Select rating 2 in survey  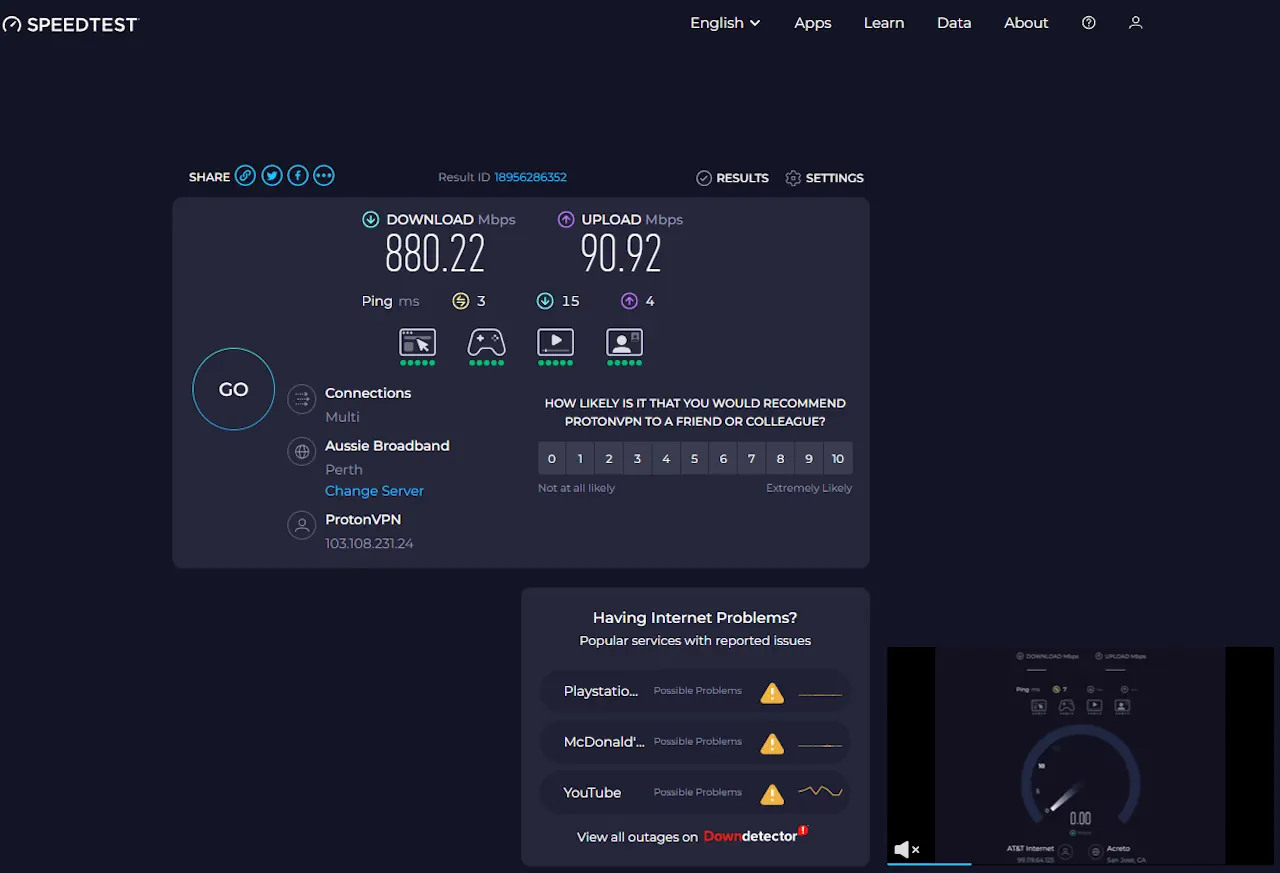pyautogui.click(x=609, y=459)
